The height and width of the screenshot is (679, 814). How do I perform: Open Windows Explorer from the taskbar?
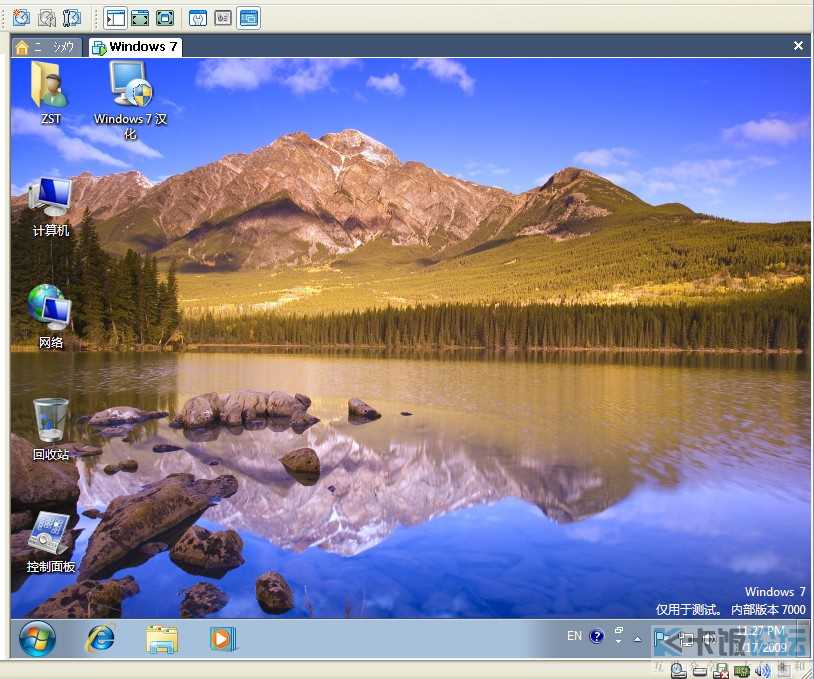click(162, 639)
